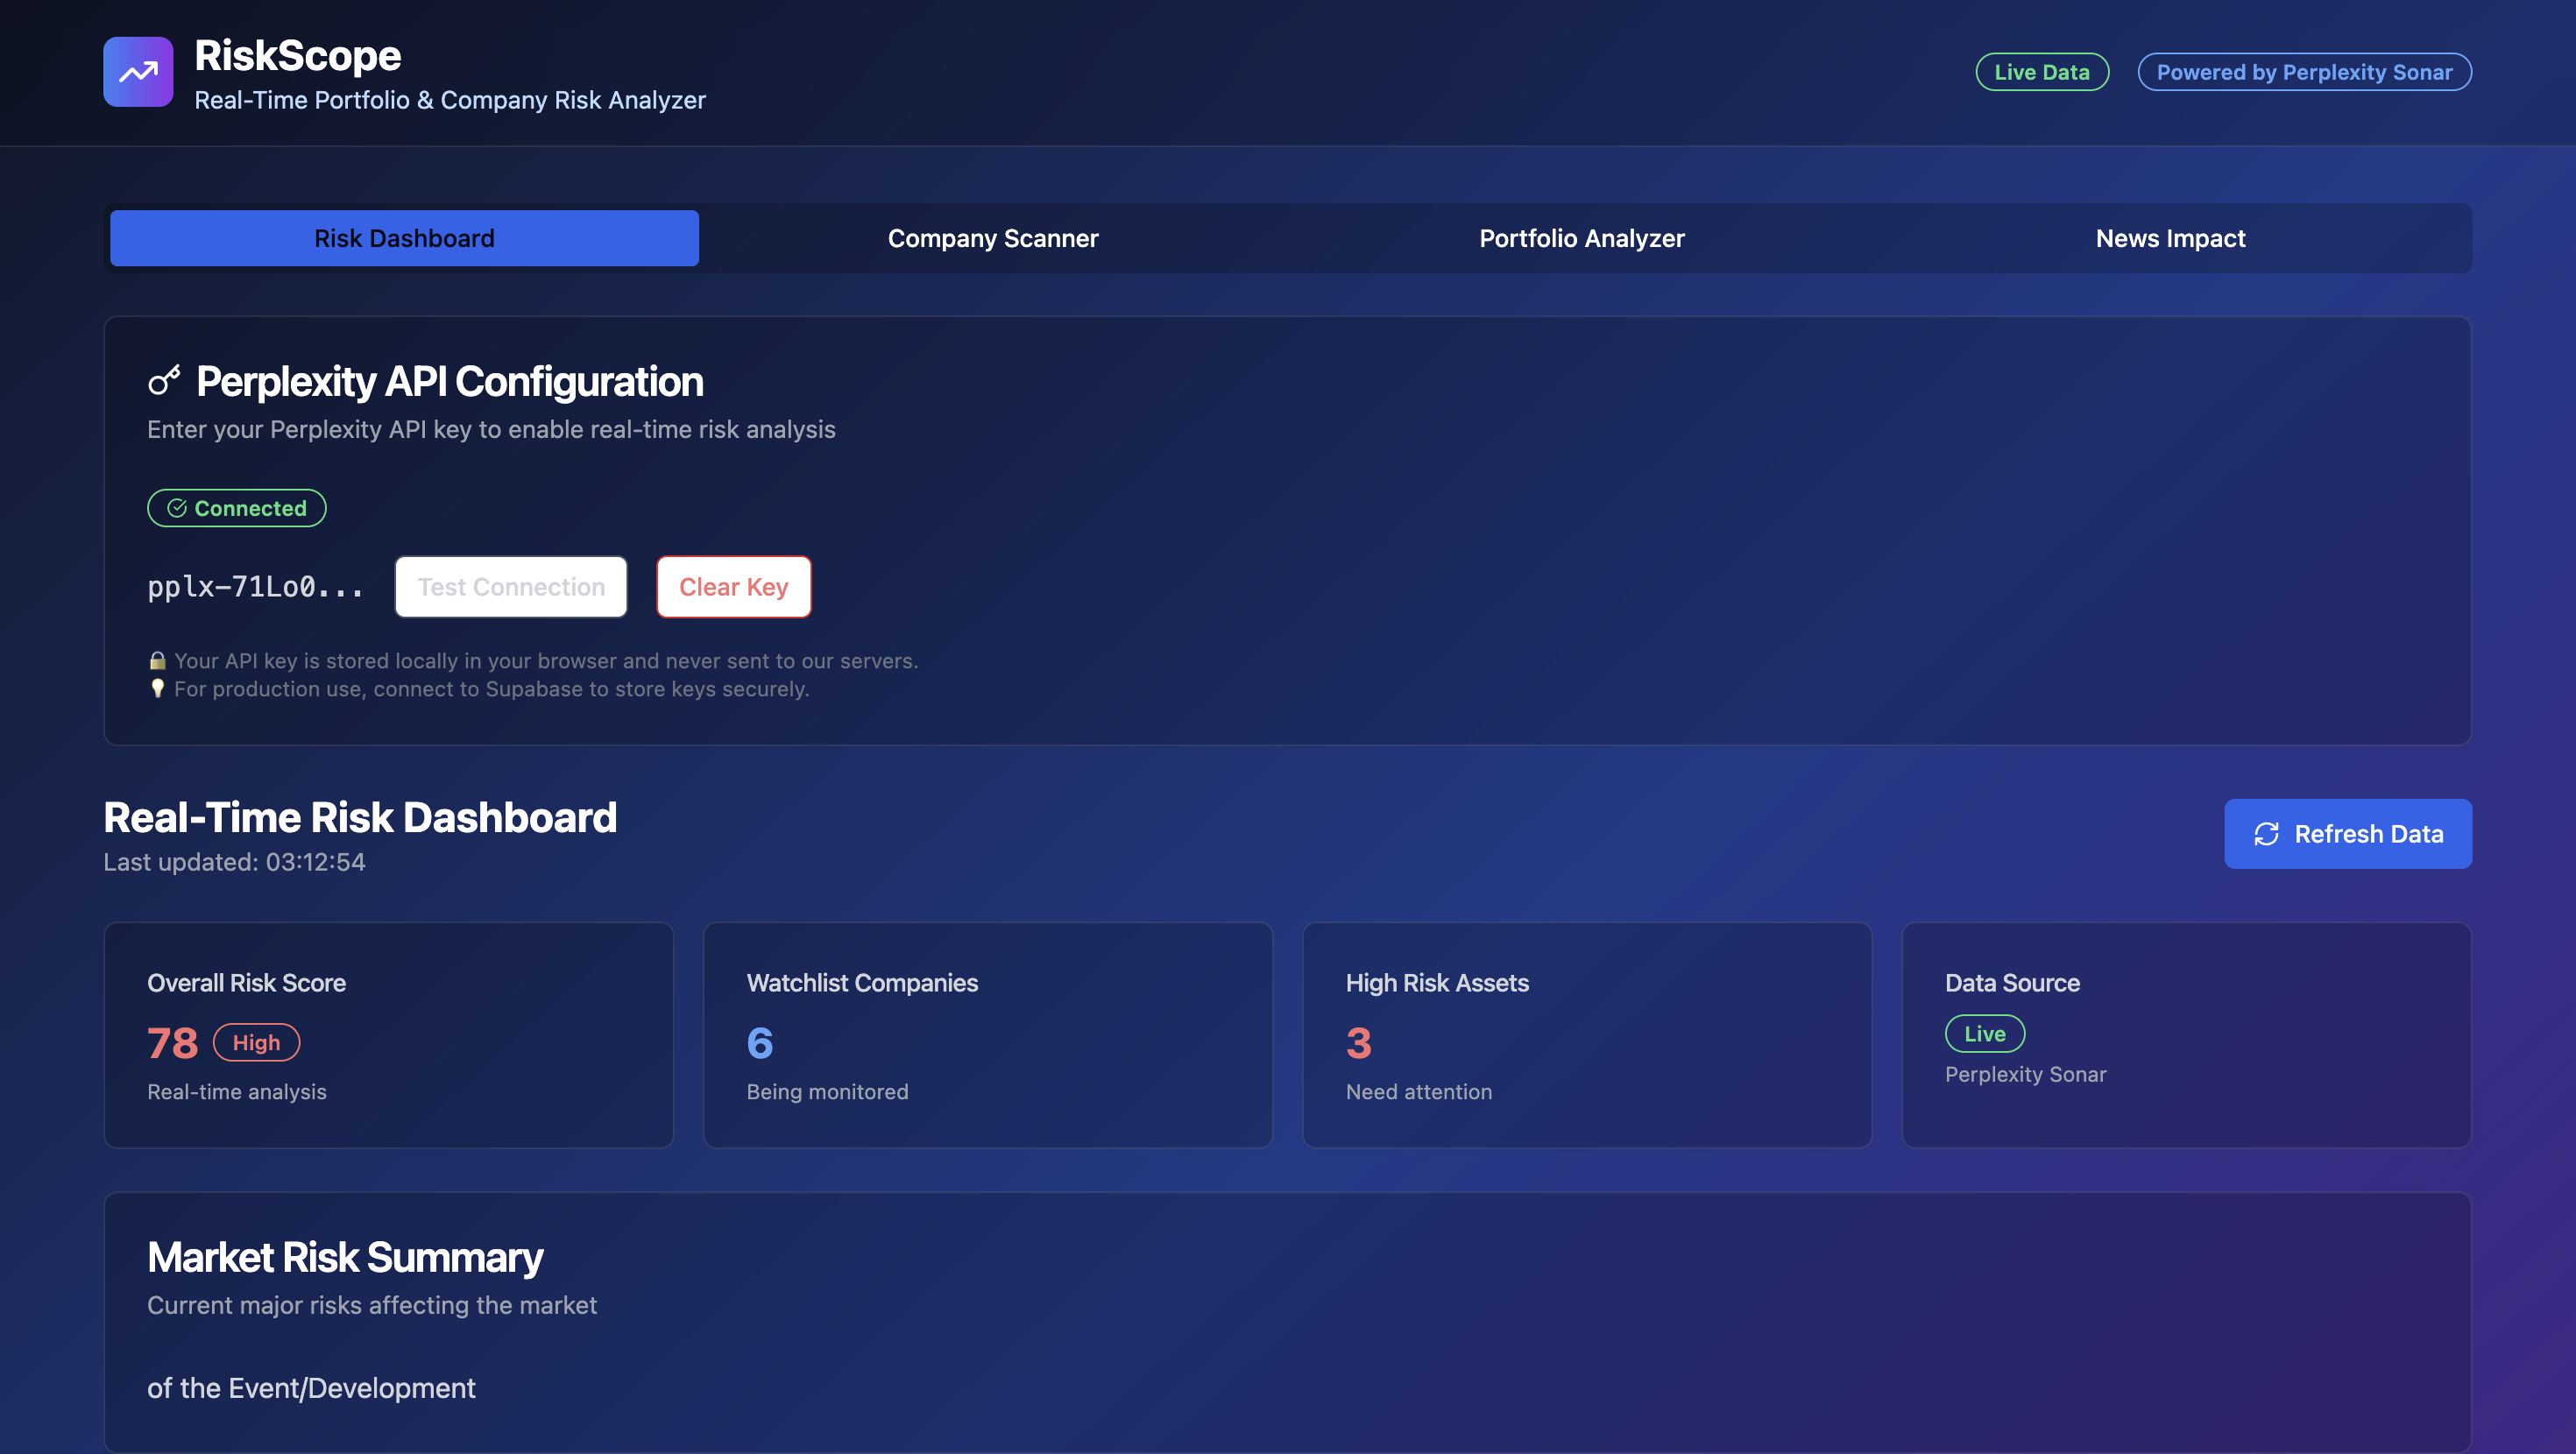Click the lock icon beside API key note
Screen dimensions: 2576x1454
(157, 661)
